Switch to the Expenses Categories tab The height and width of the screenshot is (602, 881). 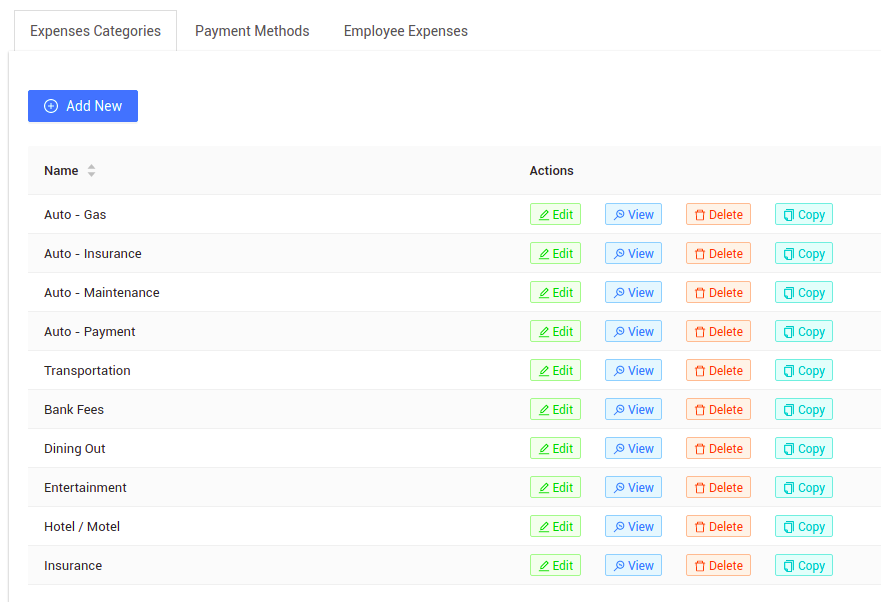96,31
